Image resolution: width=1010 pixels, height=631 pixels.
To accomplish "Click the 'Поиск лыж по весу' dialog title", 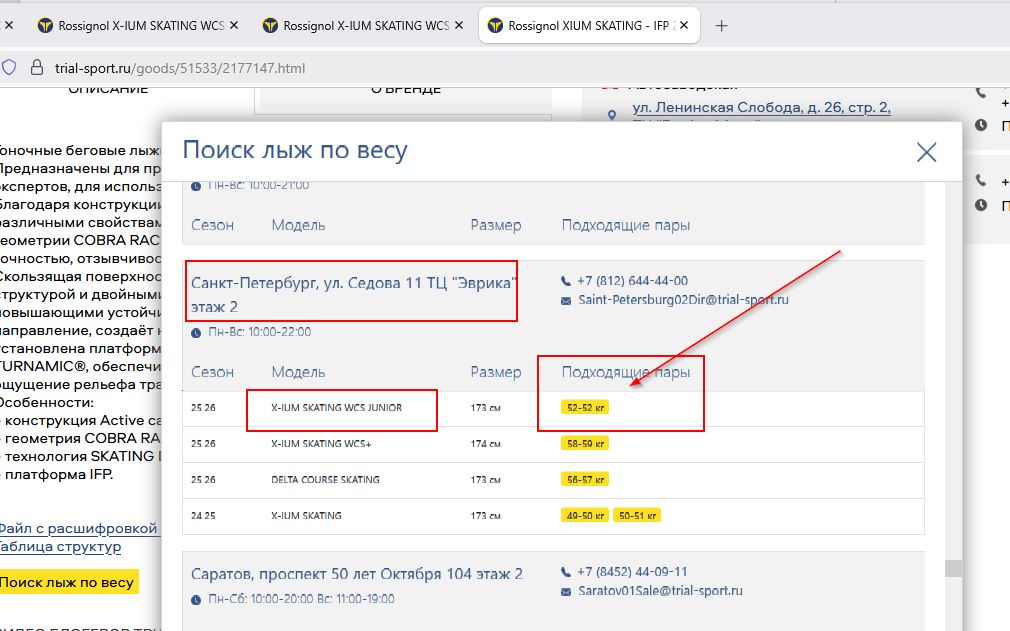I will point(295,151).
